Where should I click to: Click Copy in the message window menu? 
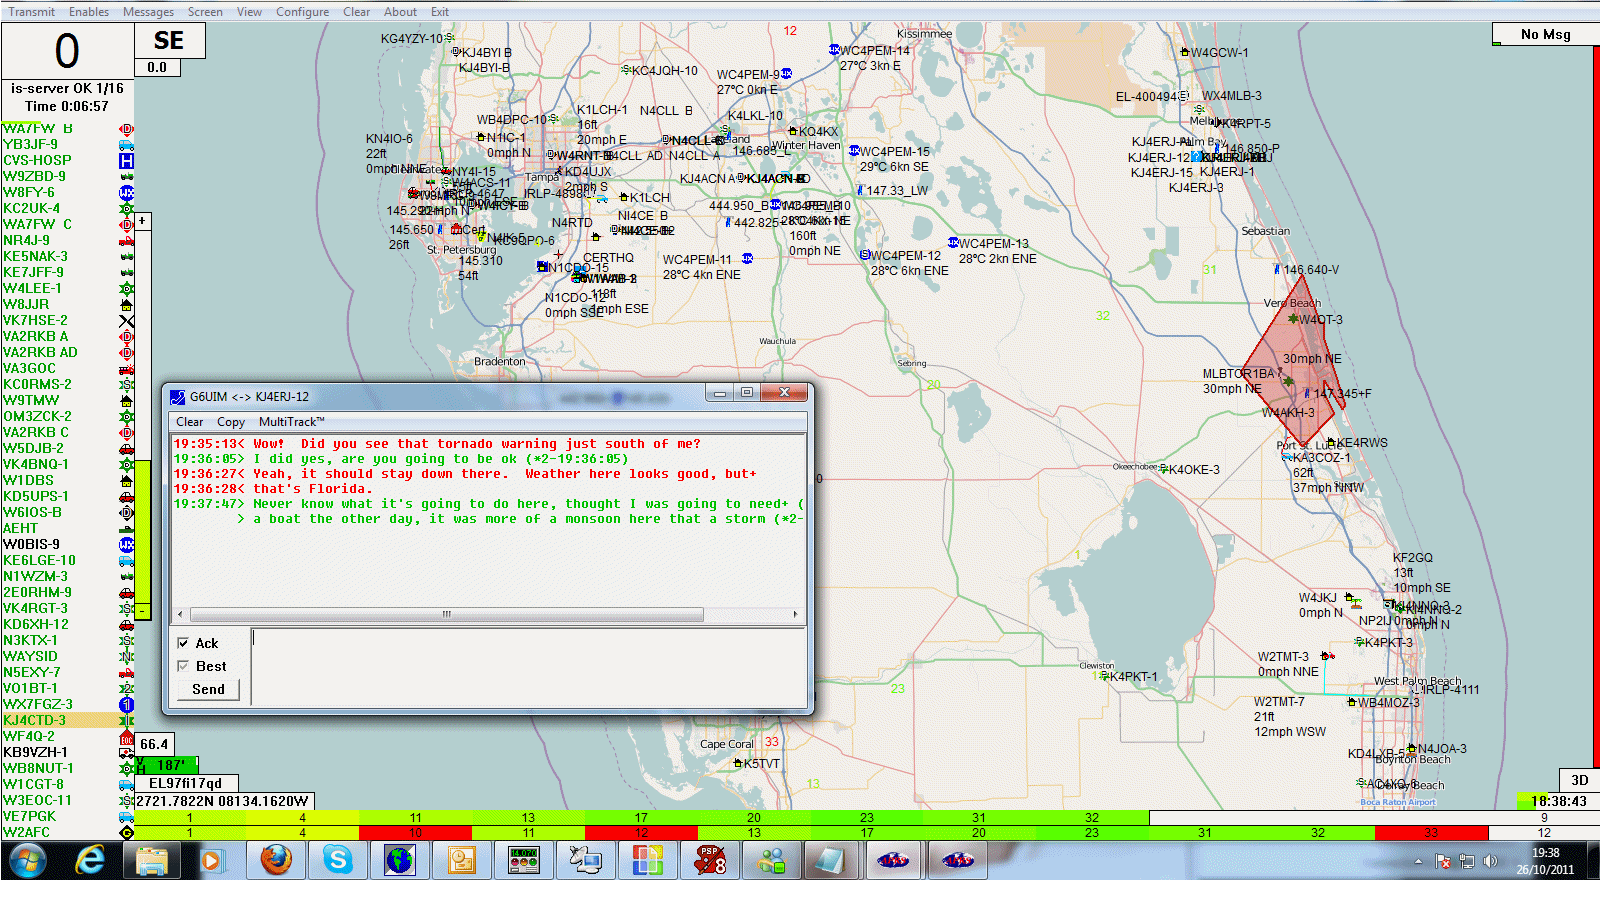click(231, 422)
